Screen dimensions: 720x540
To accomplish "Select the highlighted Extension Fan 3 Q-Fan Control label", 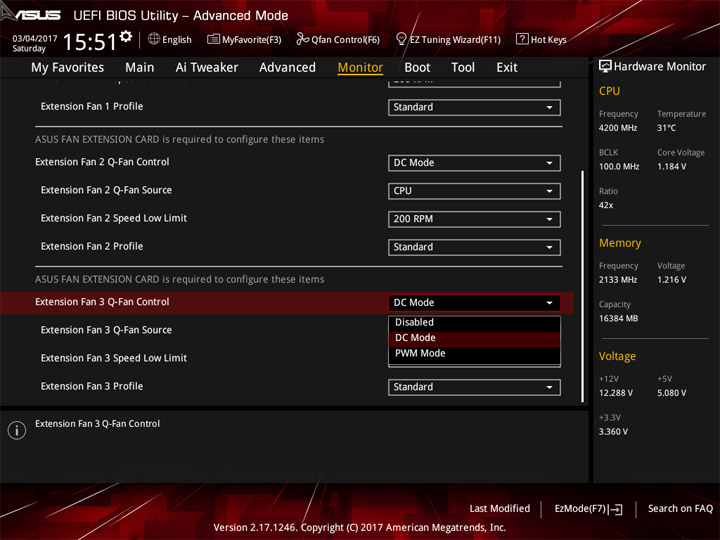I will (x=102, y=302).
